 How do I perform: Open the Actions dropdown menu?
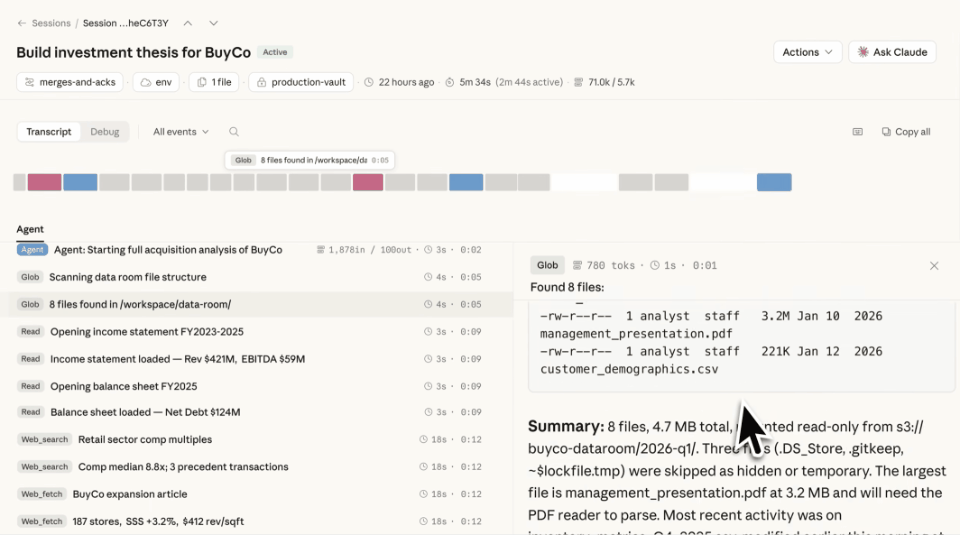click(807, 52)
